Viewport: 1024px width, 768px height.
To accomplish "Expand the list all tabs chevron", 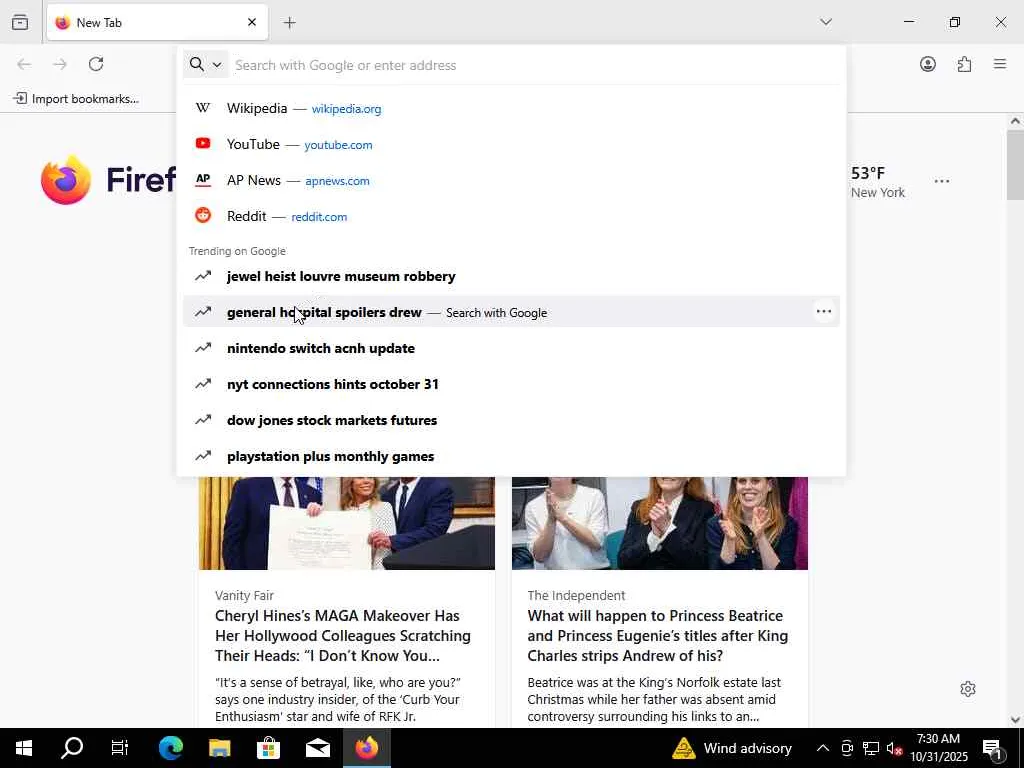I will click(825, 22).
